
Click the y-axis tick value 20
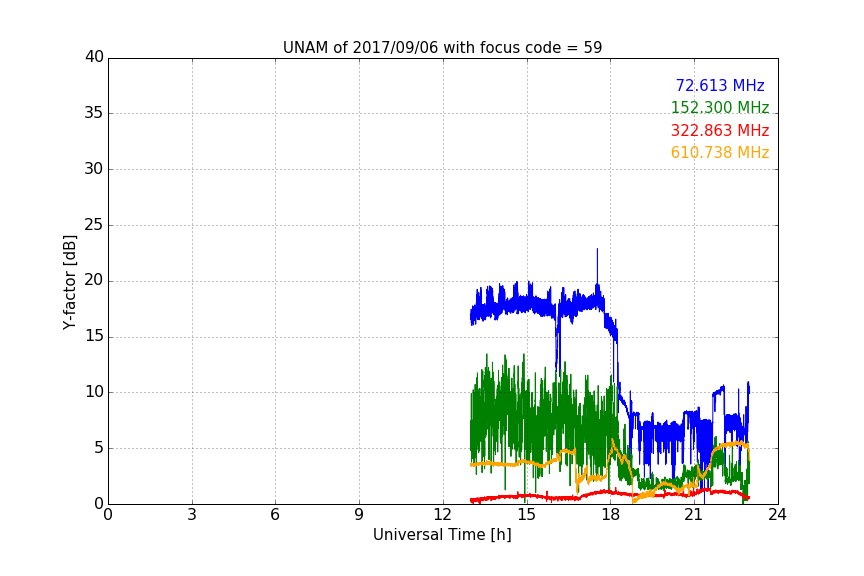[94, 280]
